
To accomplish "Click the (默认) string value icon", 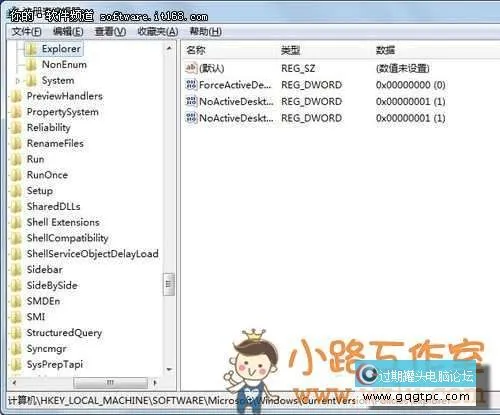I will point(191,68).
